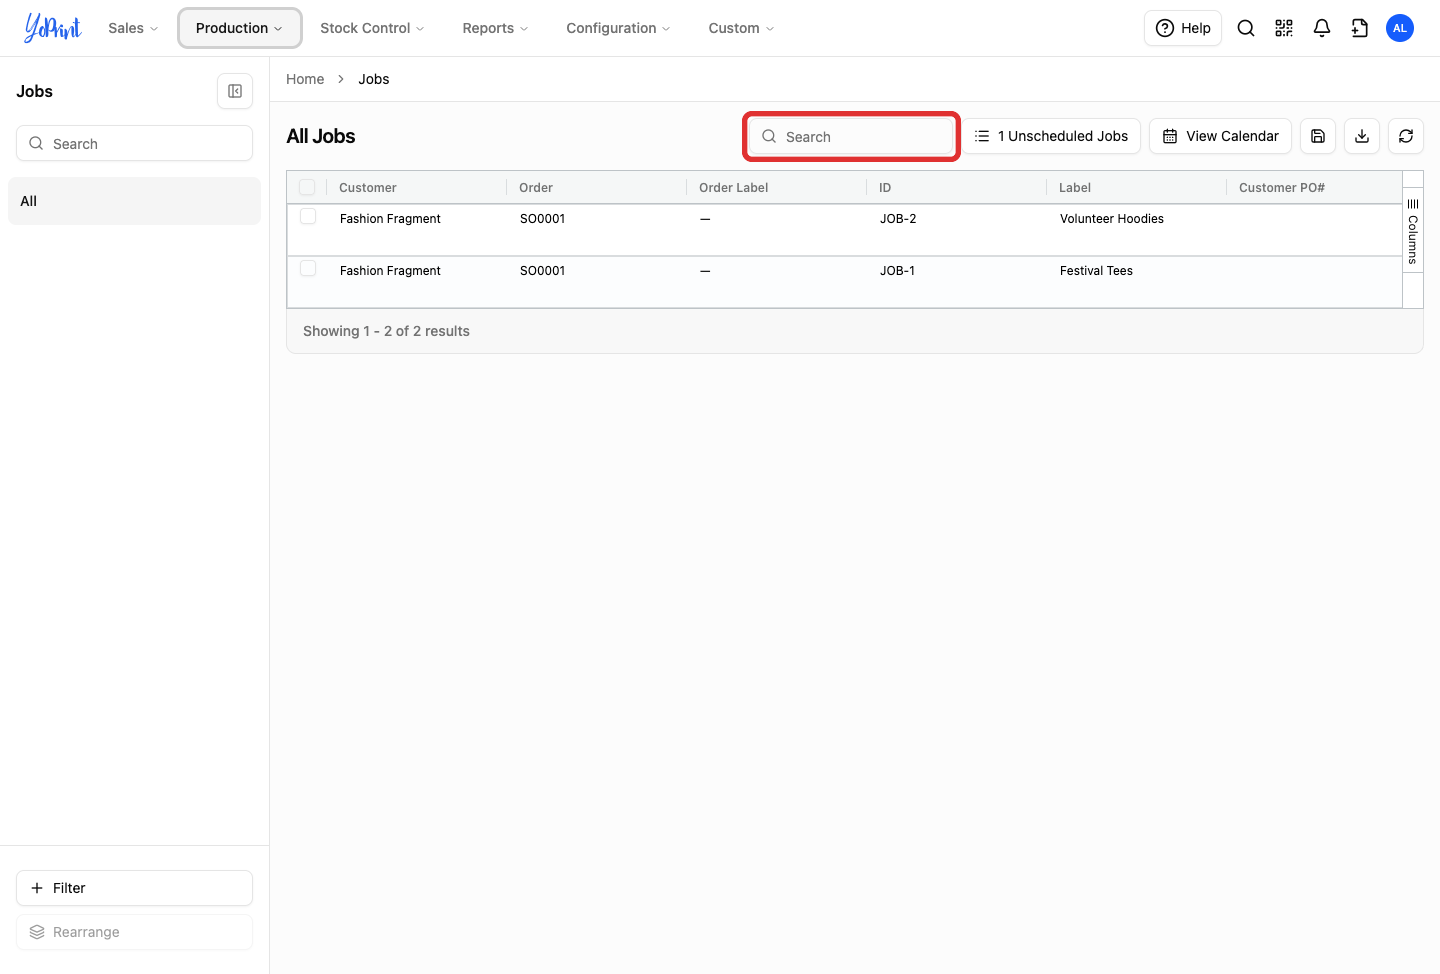Click the Jobs breadcrumb
Screen dimensions: 1440x974
(374, 79)
